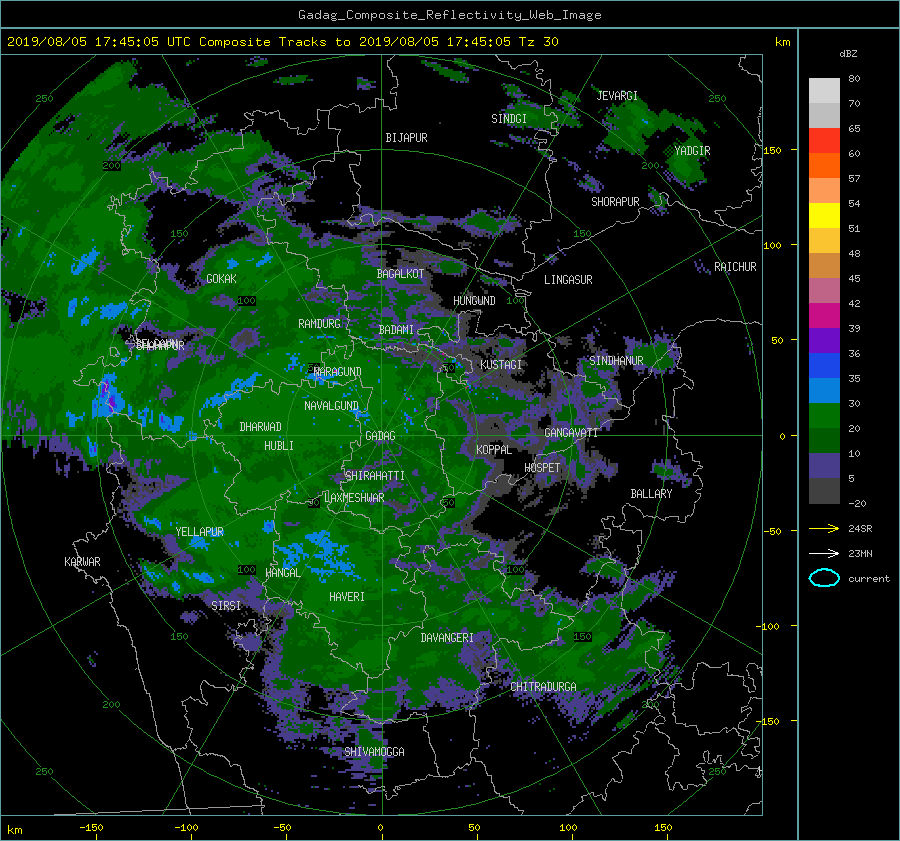900x841 pixels.
Task: Click the YELLAPUR city label
Action: (199, 532)
